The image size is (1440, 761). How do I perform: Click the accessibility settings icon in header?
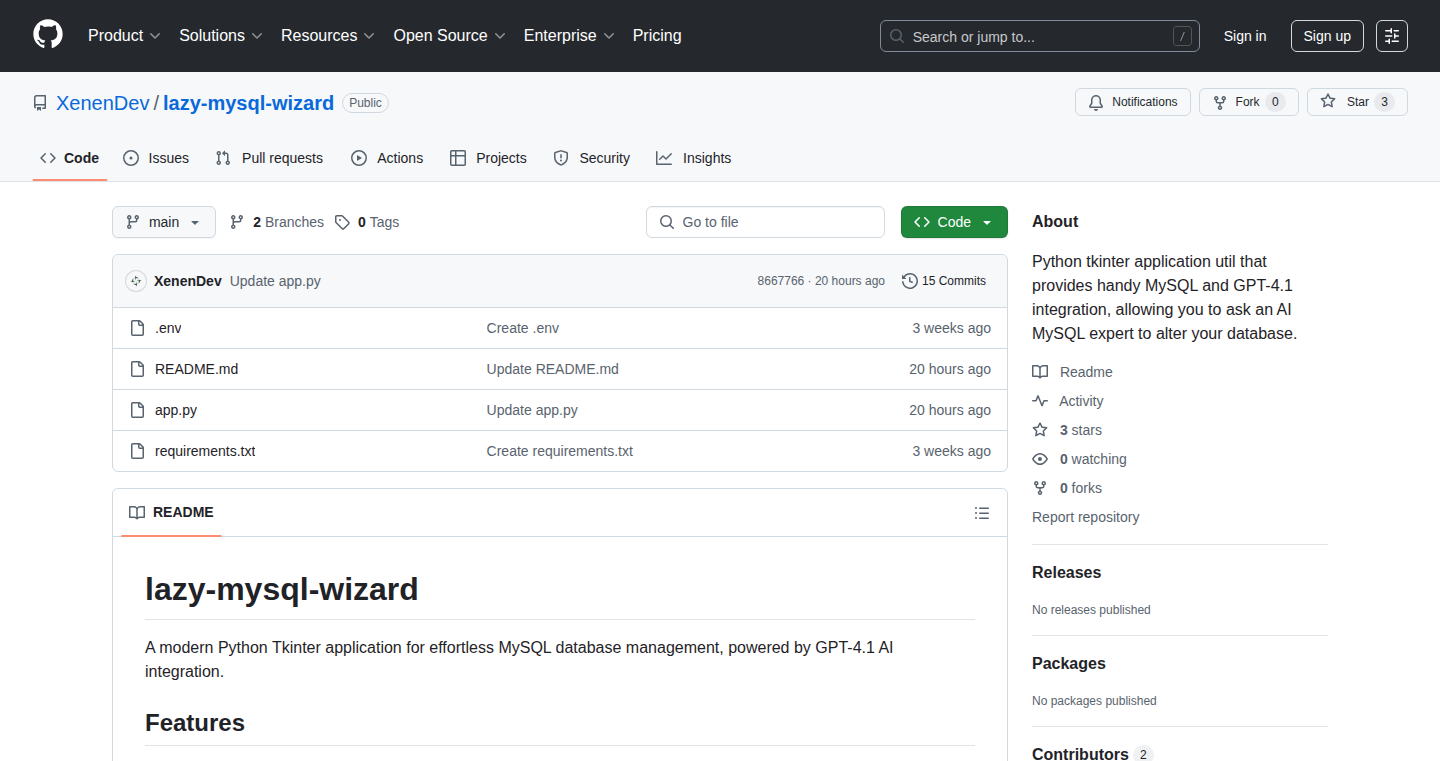pos(1392,36)
